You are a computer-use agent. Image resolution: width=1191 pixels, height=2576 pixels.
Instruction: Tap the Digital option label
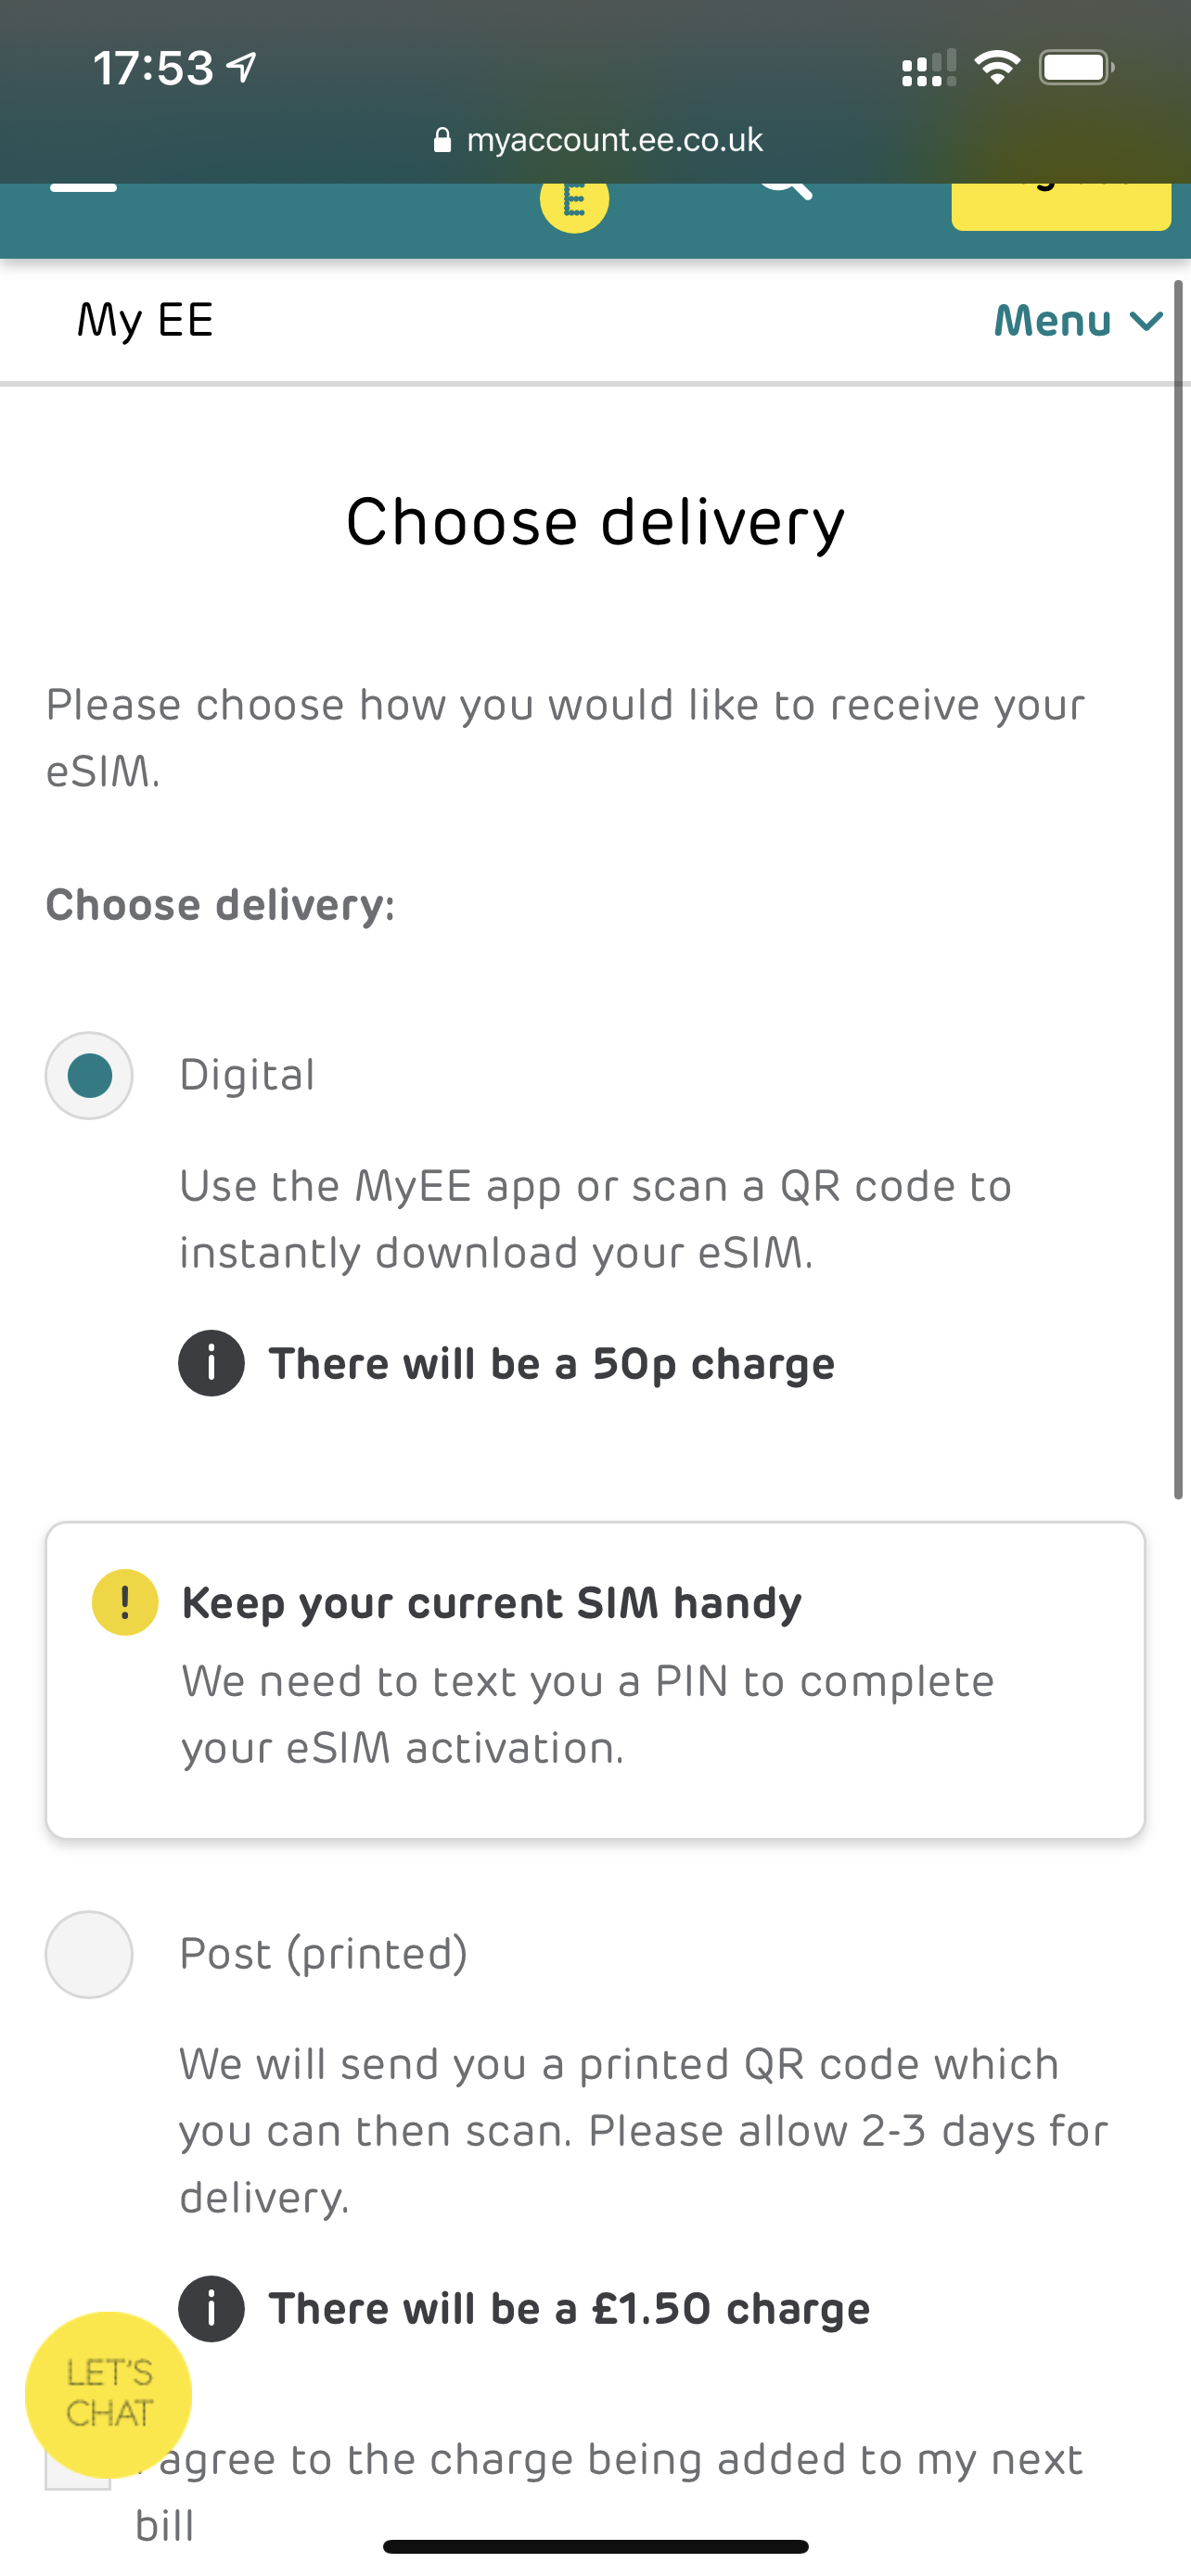point(247,1075)
